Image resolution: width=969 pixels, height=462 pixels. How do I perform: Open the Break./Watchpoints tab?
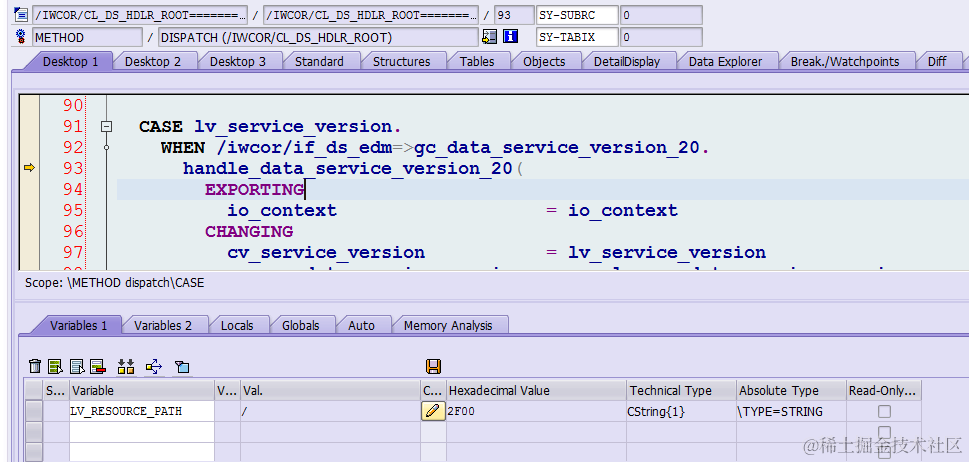point(845,61)
